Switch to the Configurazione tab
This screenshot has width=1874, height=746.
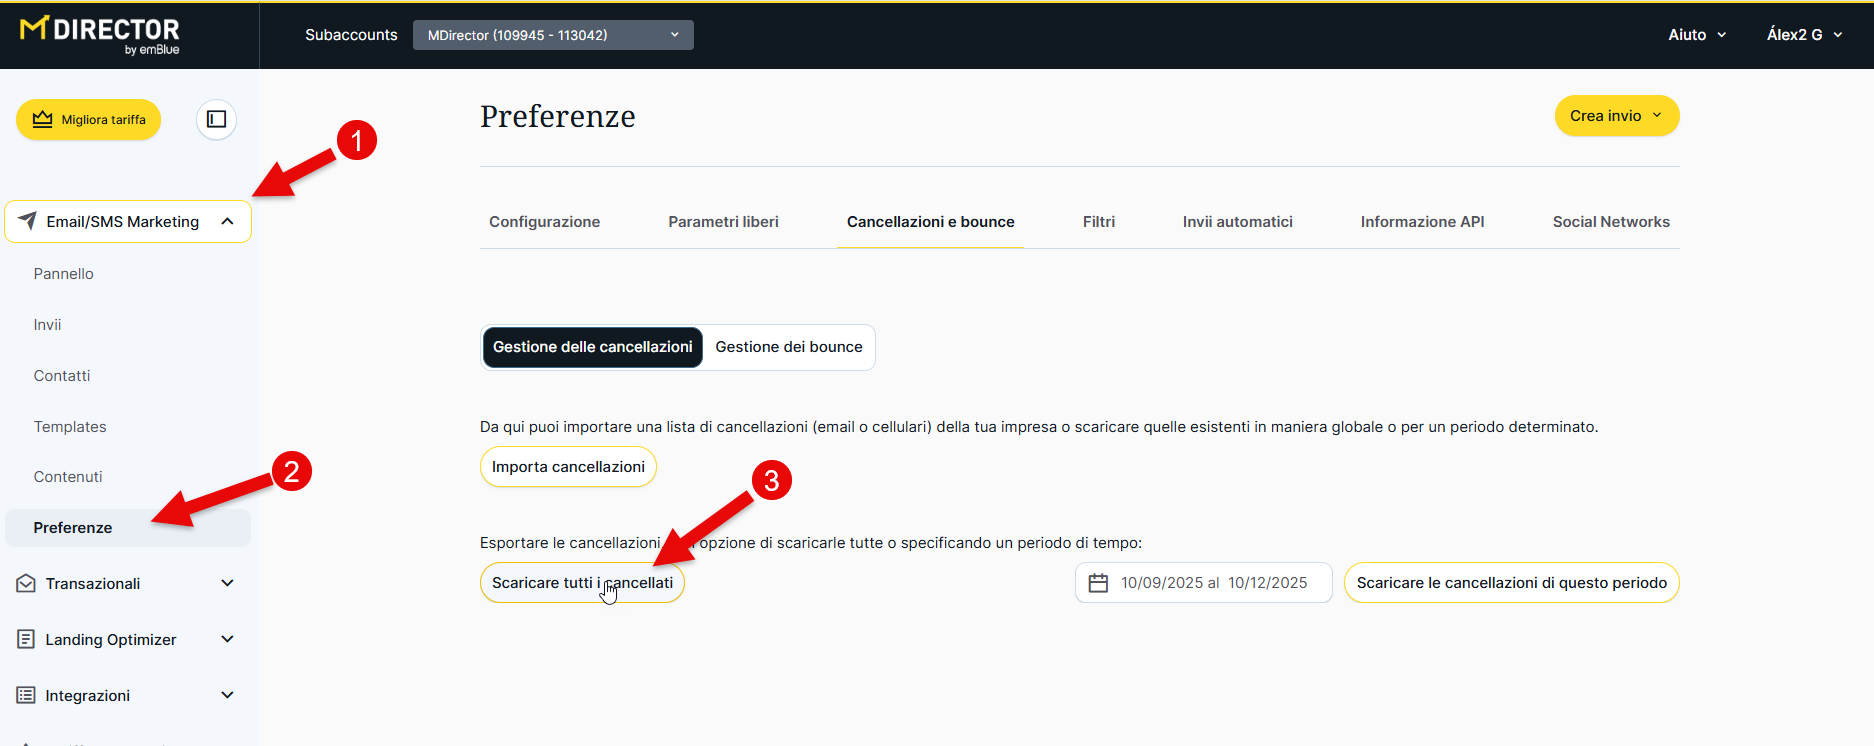544,222
